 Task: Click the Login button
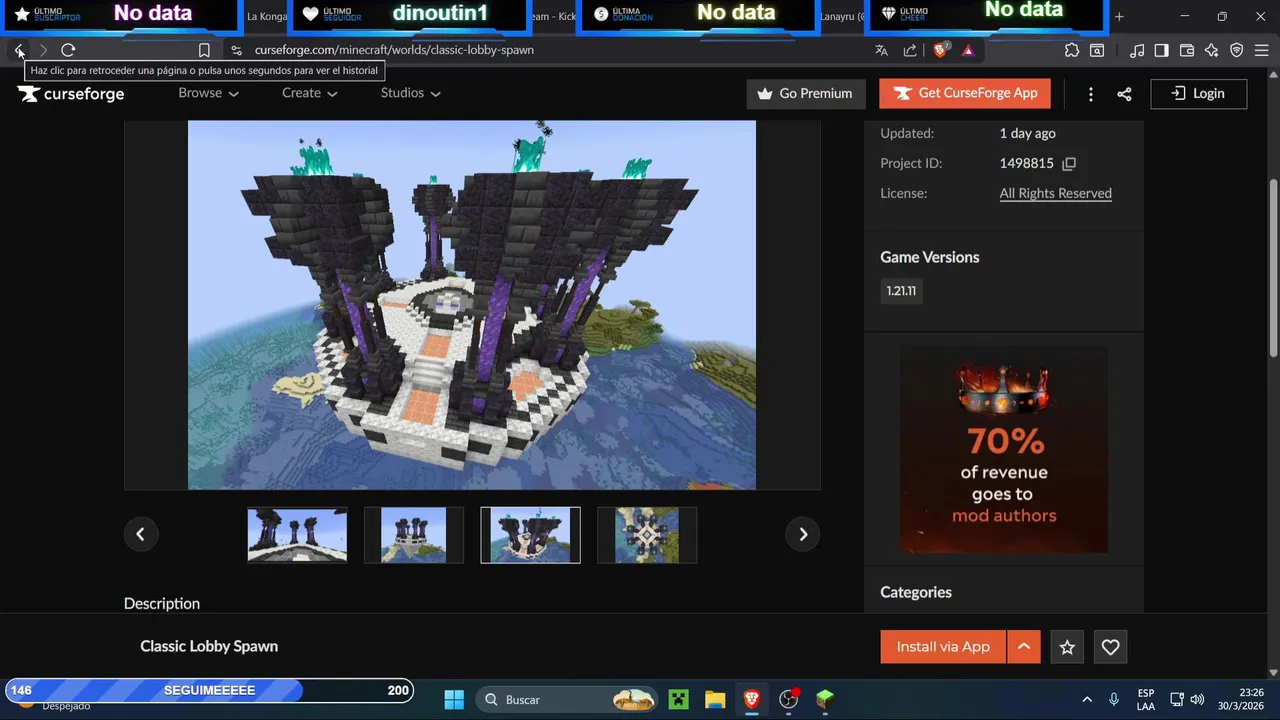(1198, 93)
